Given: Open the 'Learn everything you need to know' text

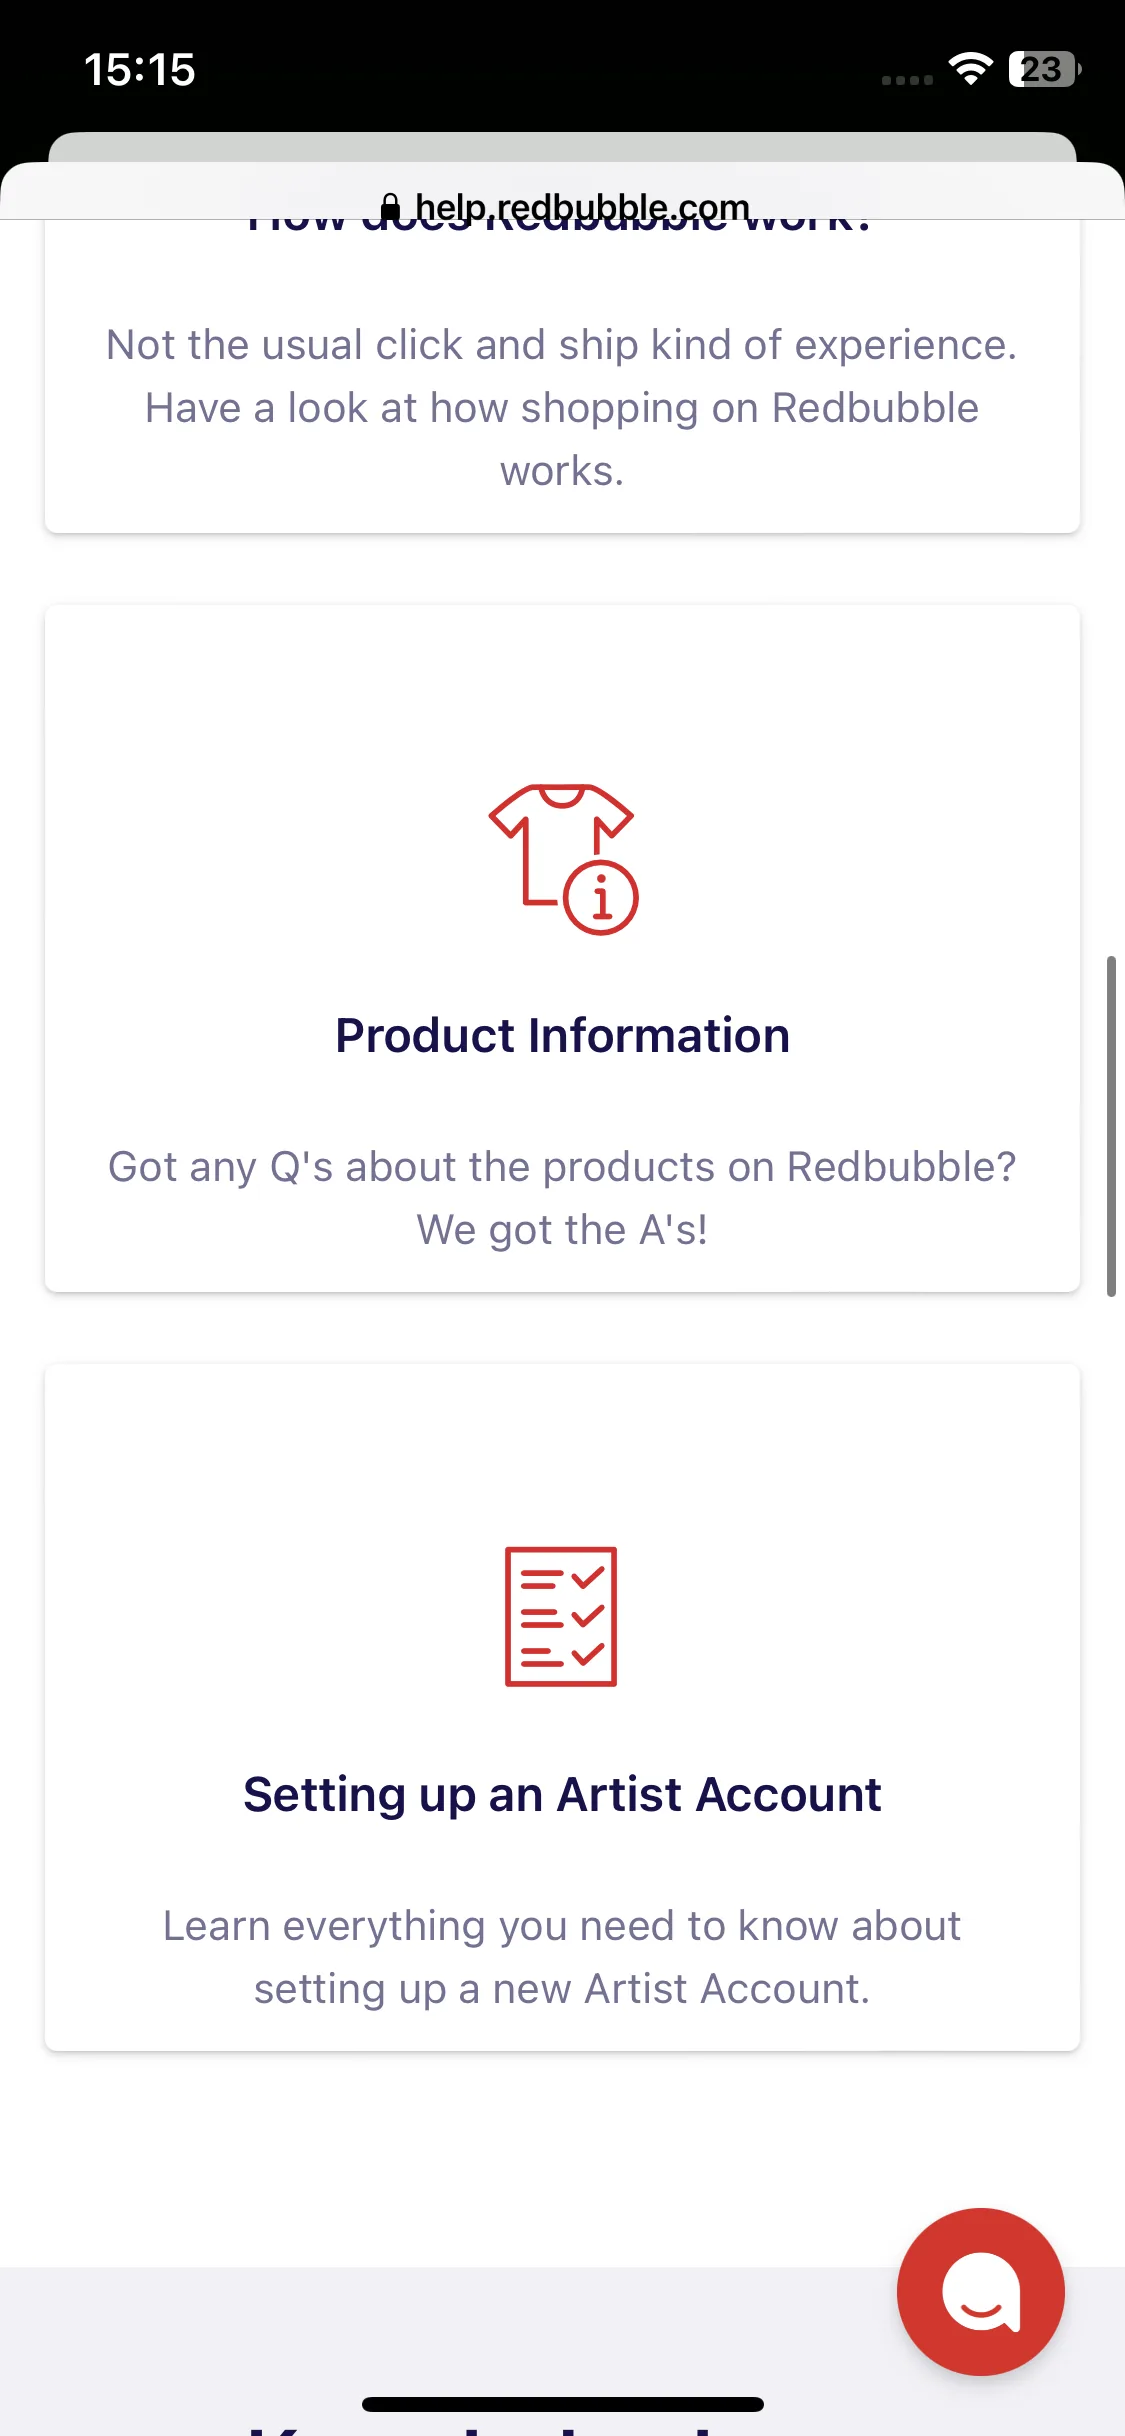Looking at the screenshot, I should point(562,1957).
